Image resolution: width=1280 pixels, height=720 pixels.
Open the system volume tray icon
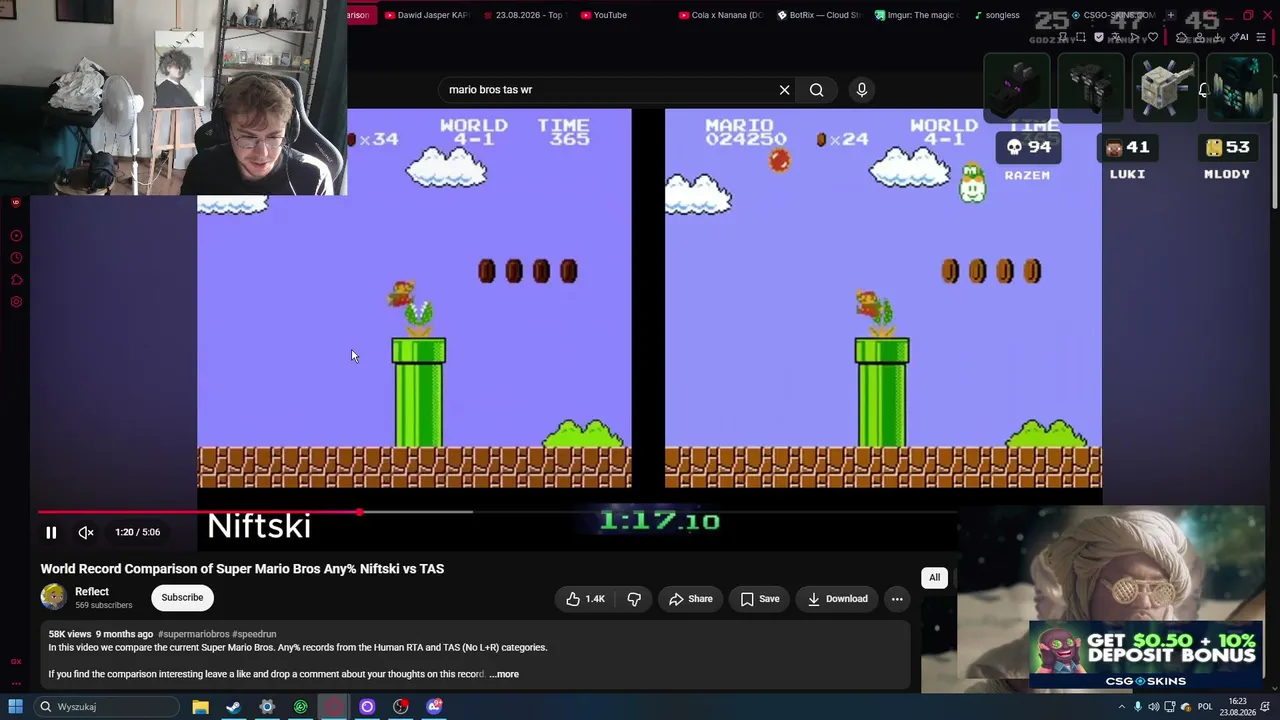[1154, 707]
